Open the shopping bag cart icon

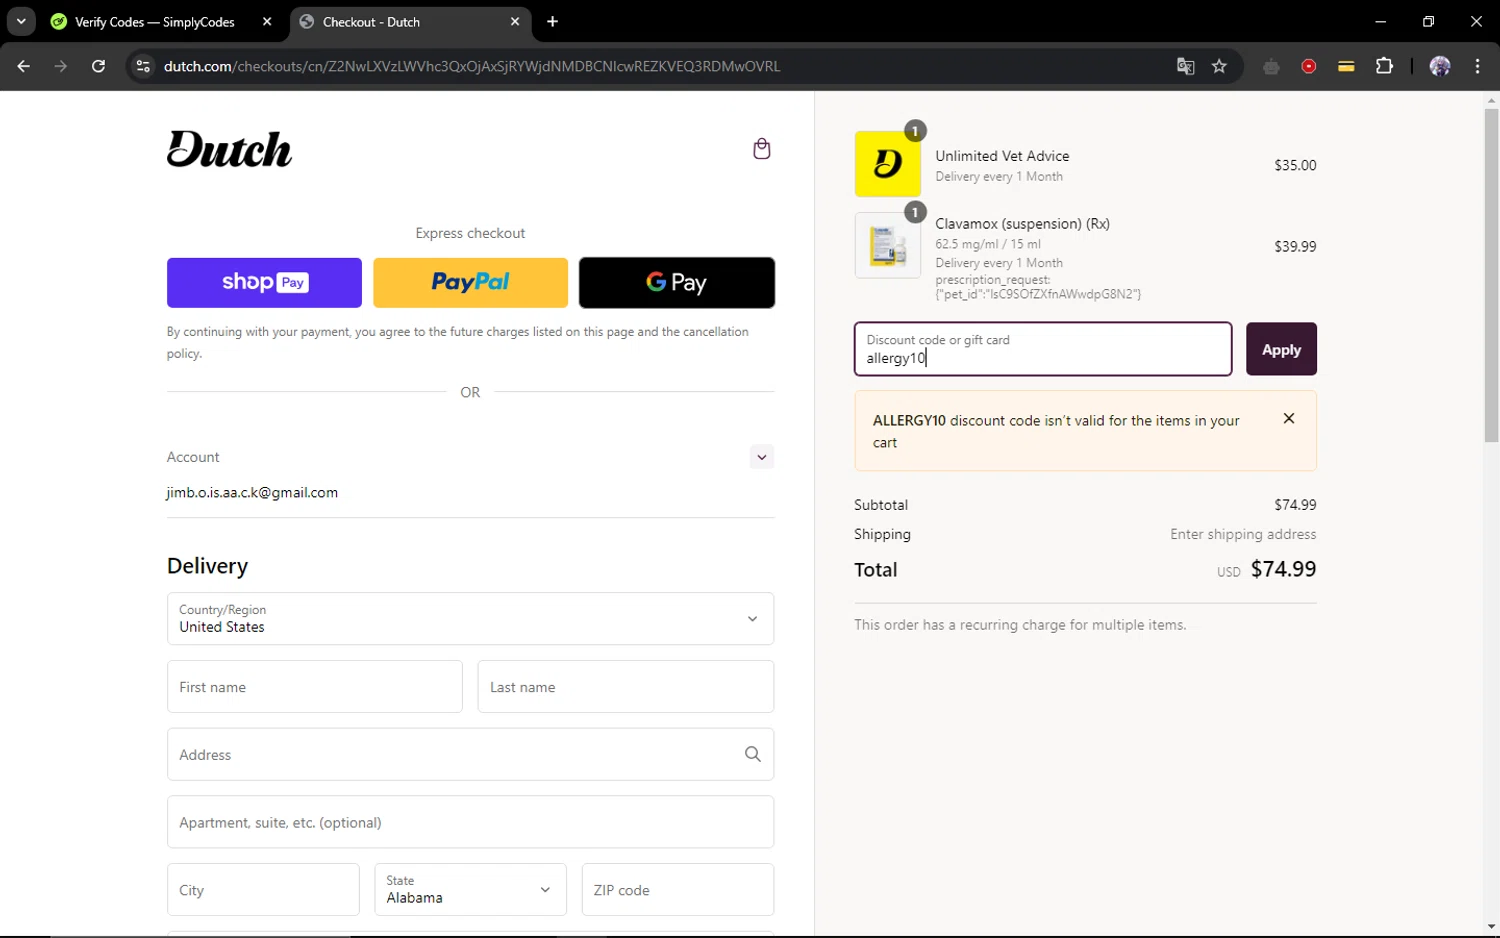[x=761, y=149]
